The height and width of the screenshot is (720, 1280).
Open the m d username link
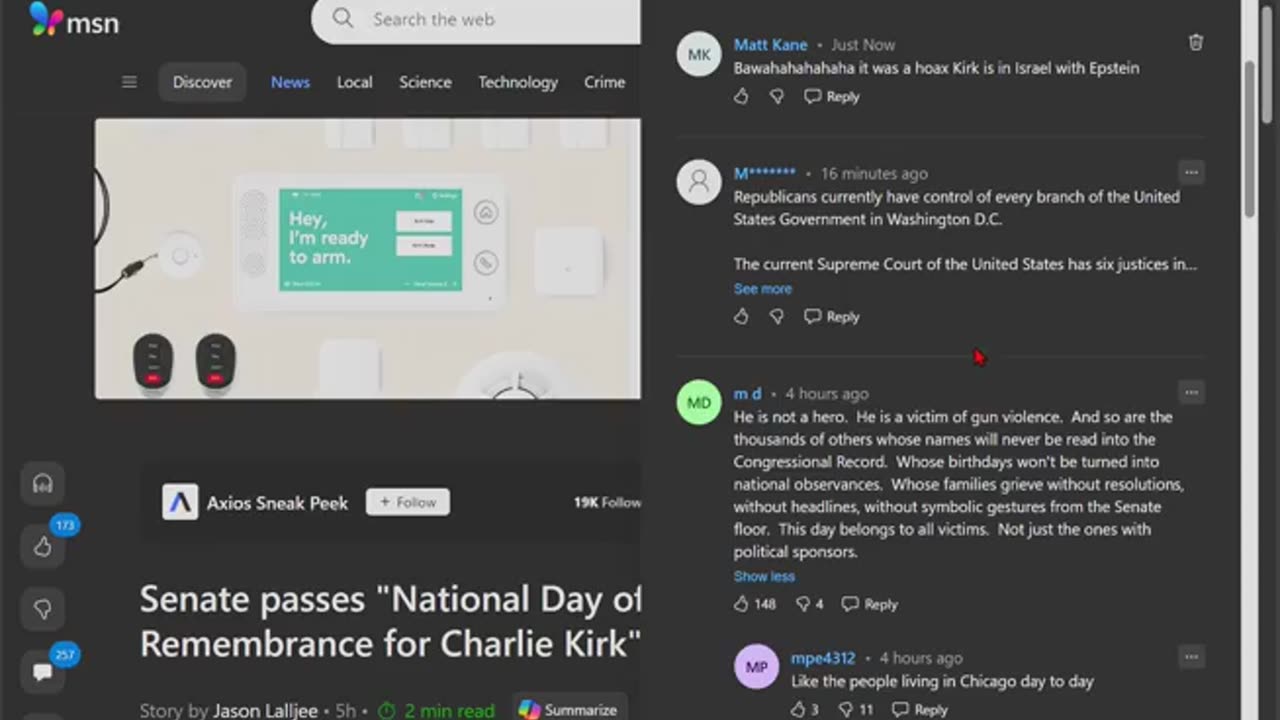point(747,393)
